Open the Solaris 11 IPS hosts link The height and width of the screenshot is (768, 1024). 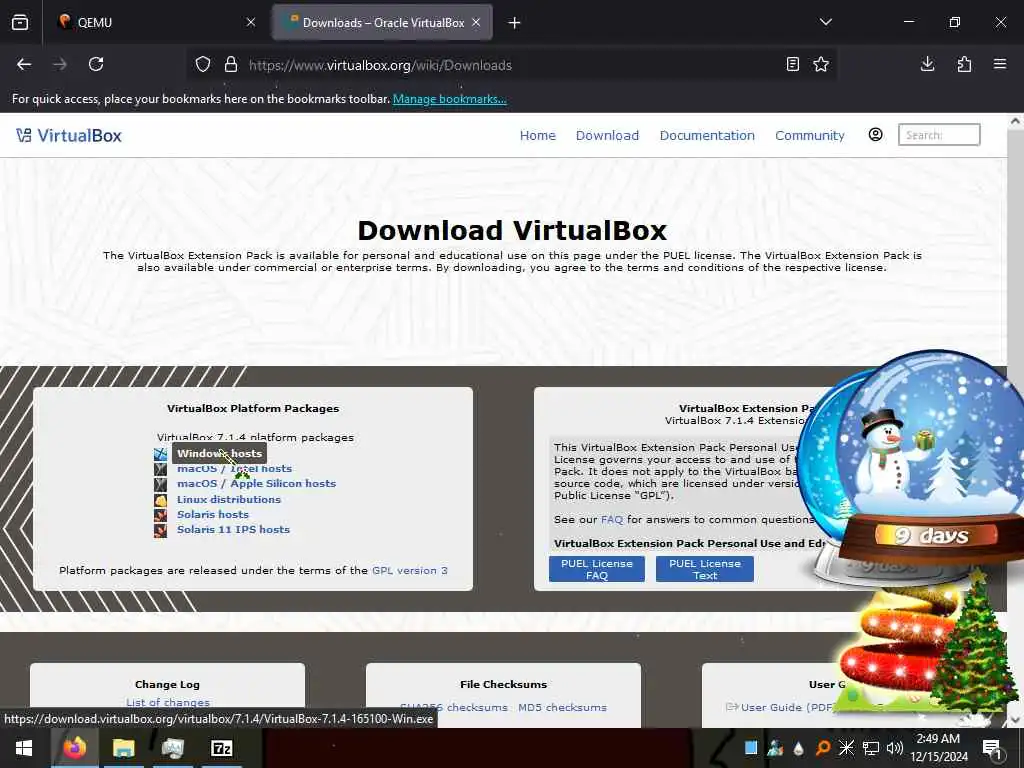[x=233, y=530]
